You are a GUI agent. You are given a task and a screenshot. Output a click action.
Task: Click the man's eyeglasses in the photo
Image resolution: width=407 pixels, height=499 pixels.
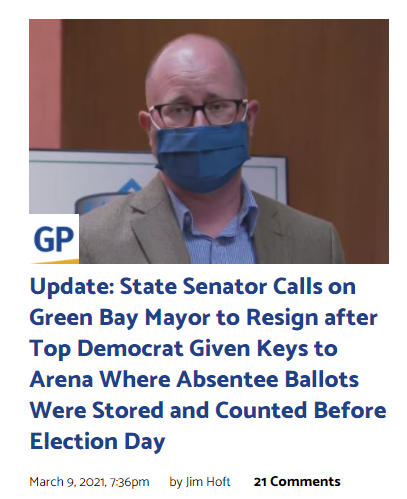click(199, 112)
